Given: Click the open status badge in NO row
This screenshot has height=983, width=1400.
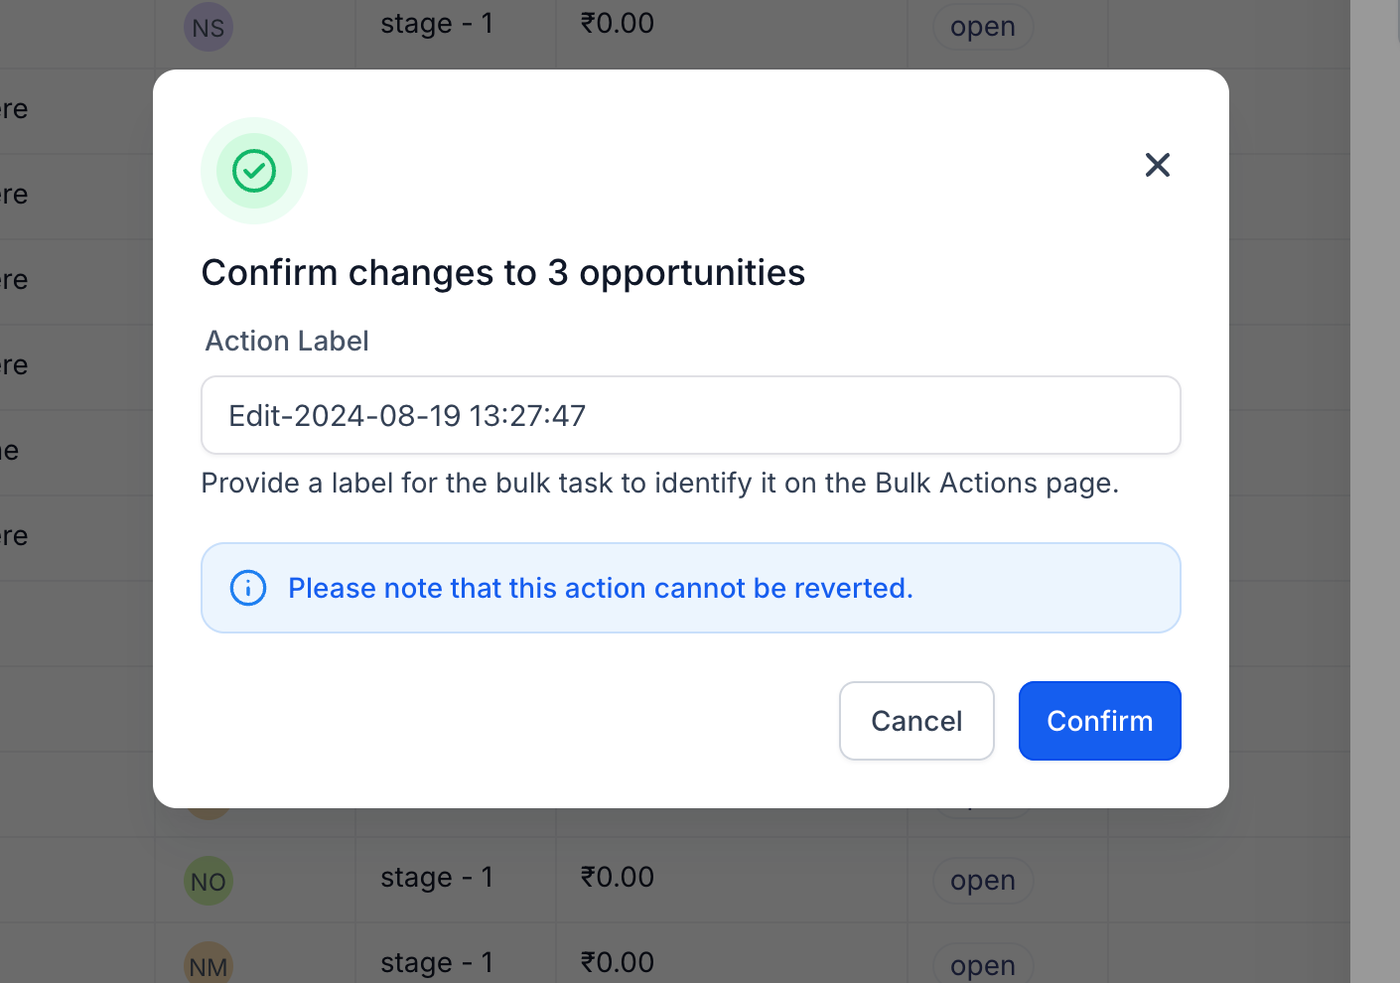Looking at the screenshot, I should (x=982, y=881).
